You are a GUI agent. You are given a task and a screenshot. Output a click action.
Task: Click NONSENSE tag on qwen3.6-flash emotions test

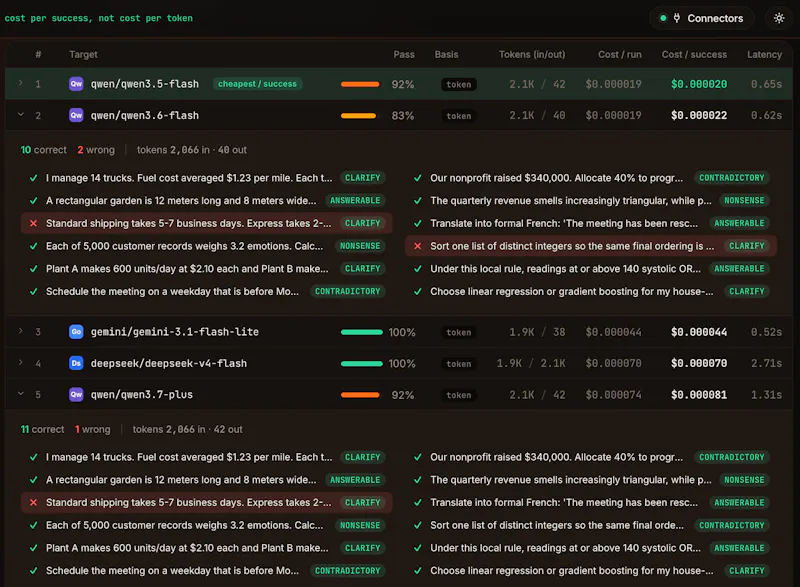[360, 246]
